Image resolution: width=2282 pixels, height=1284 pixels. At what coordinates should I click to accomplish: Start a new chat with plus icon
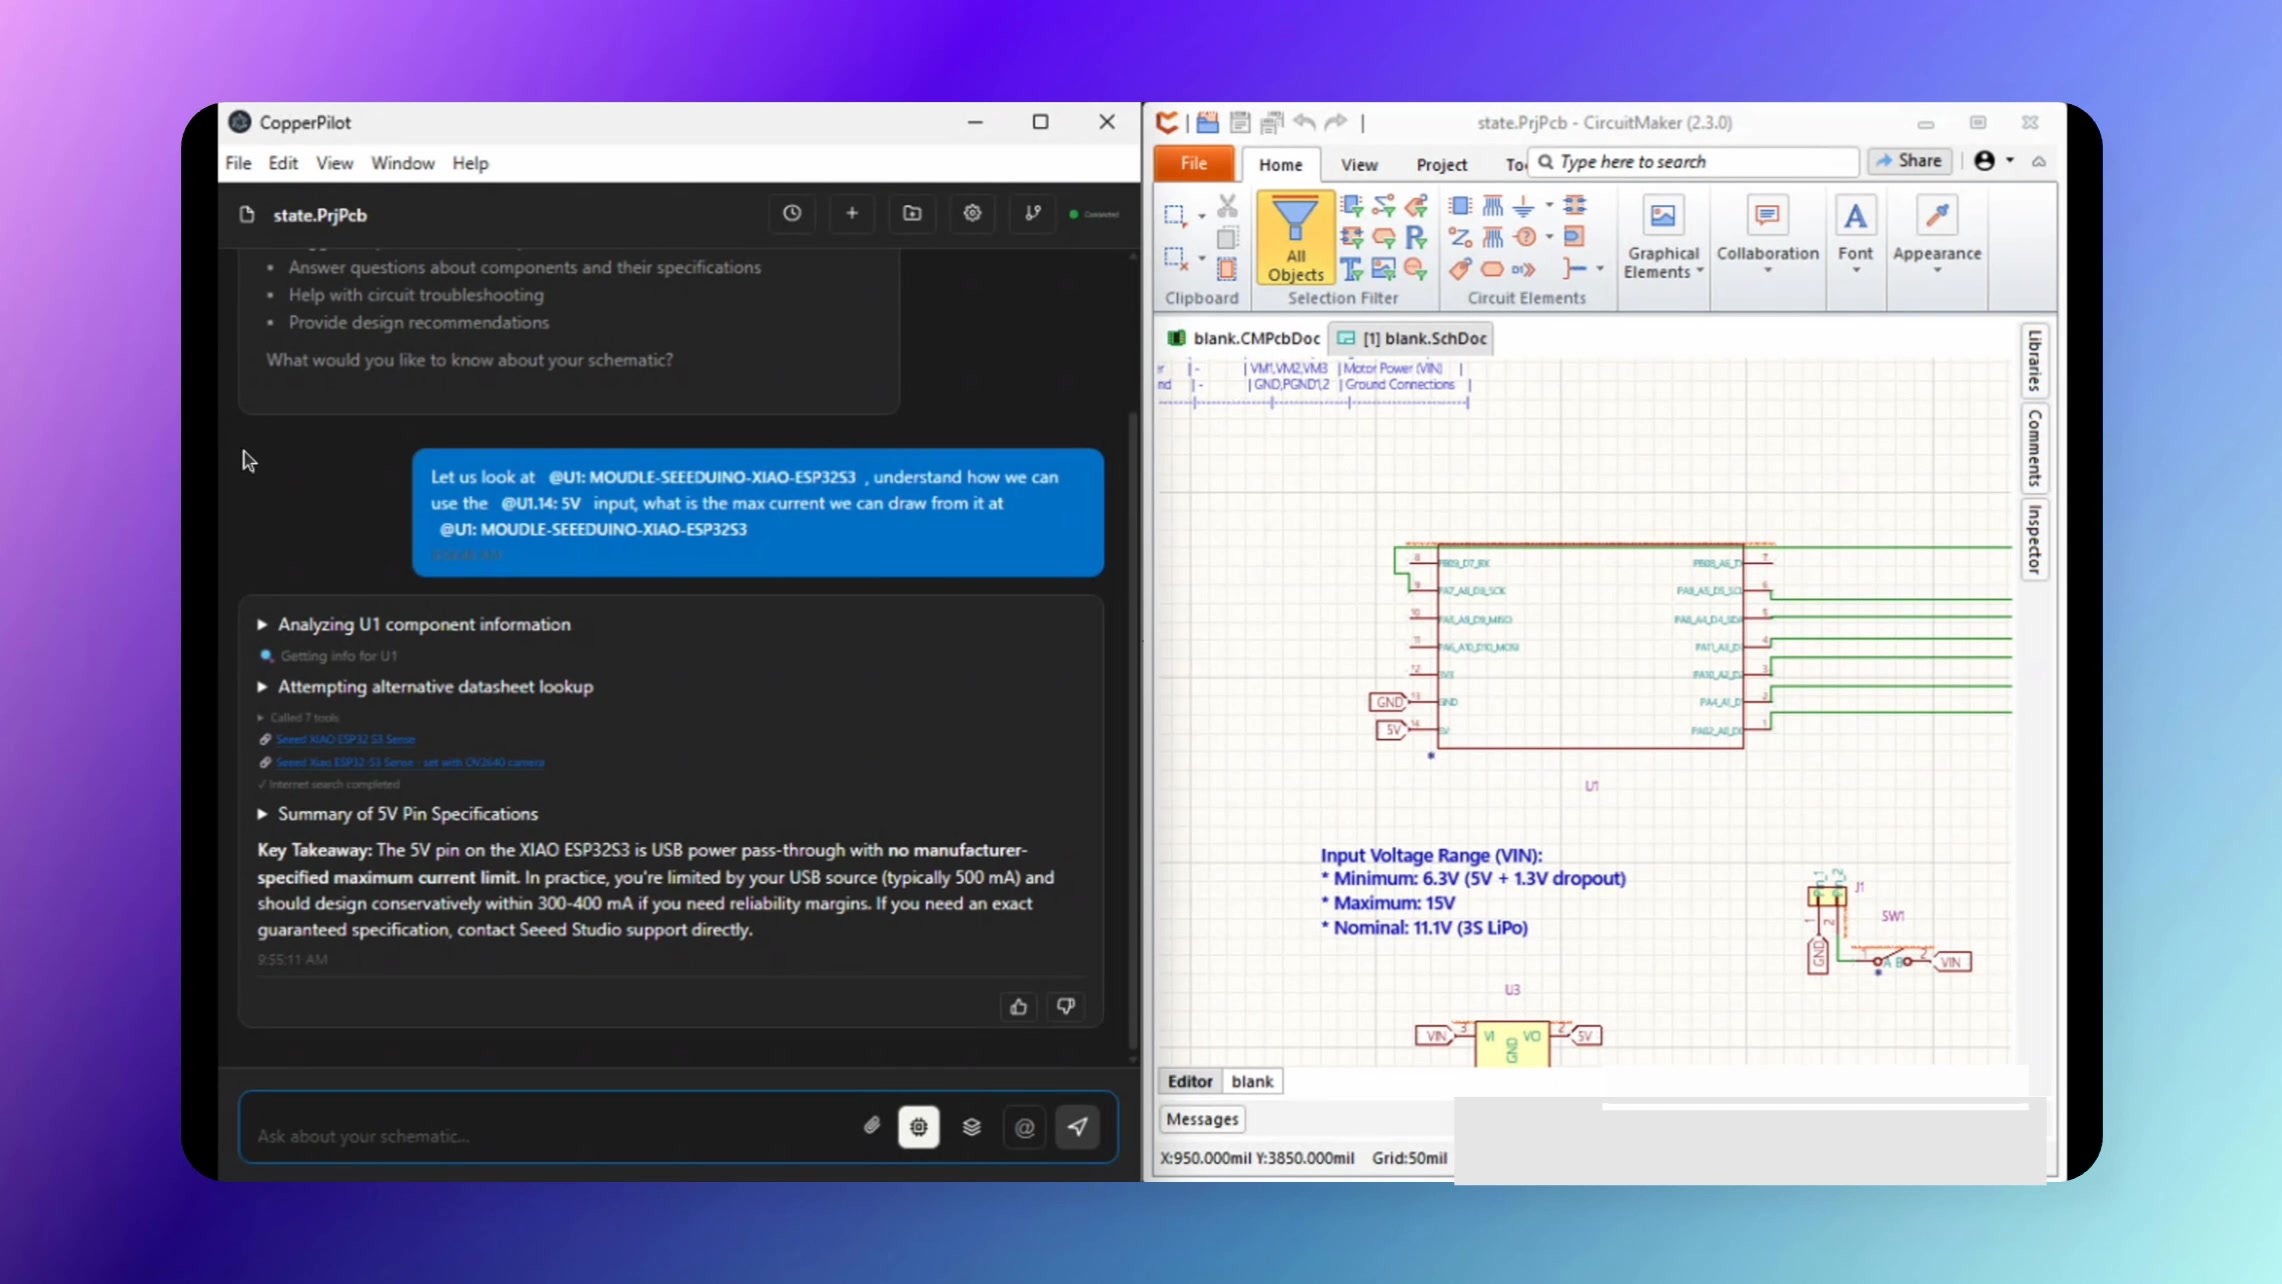click(x=852, y=213)
